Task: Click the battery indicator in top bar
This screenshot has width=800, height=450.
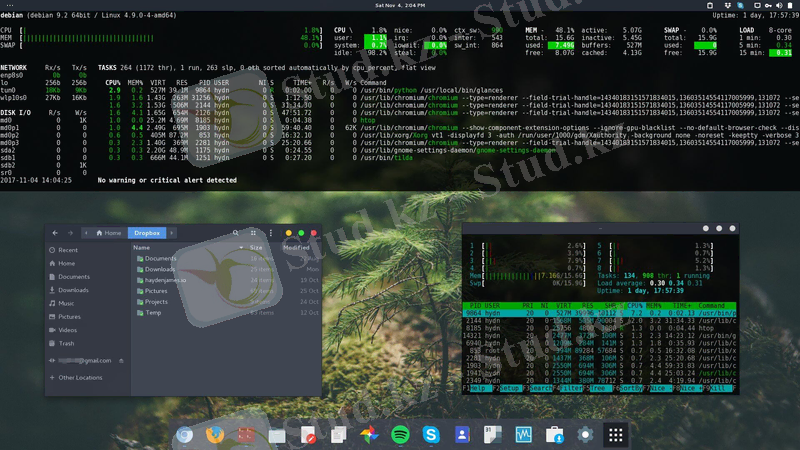Action: [x=790, y=5]
